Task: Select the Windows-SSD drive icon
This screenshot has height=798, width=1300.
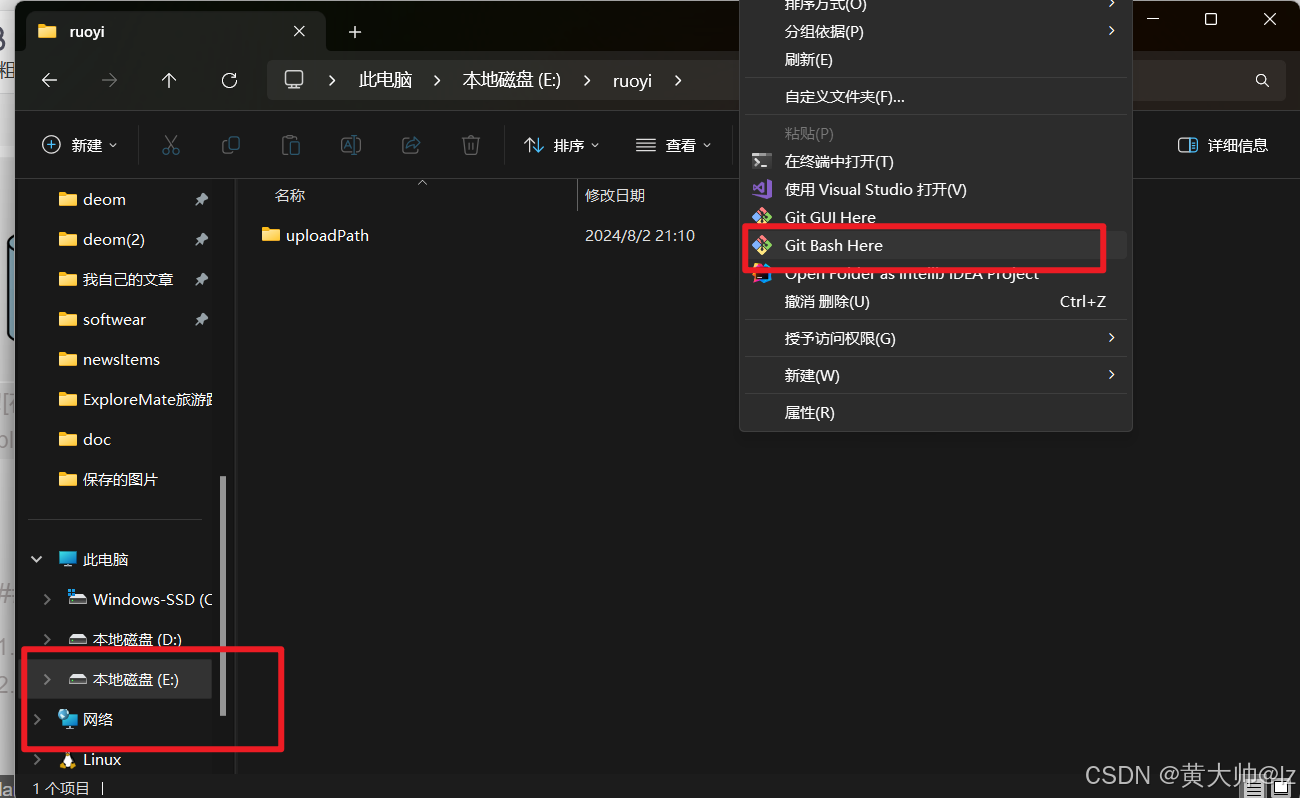Action: click(x=78, y=598)
